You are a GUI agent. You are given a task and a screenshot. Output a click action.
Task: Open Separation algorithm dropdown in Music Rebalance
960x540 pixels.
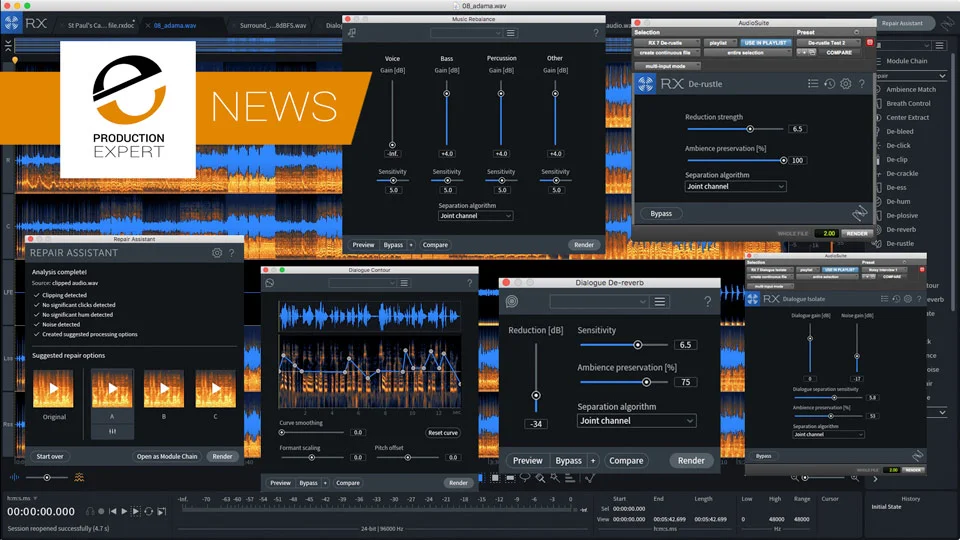(x=476, y=216)
